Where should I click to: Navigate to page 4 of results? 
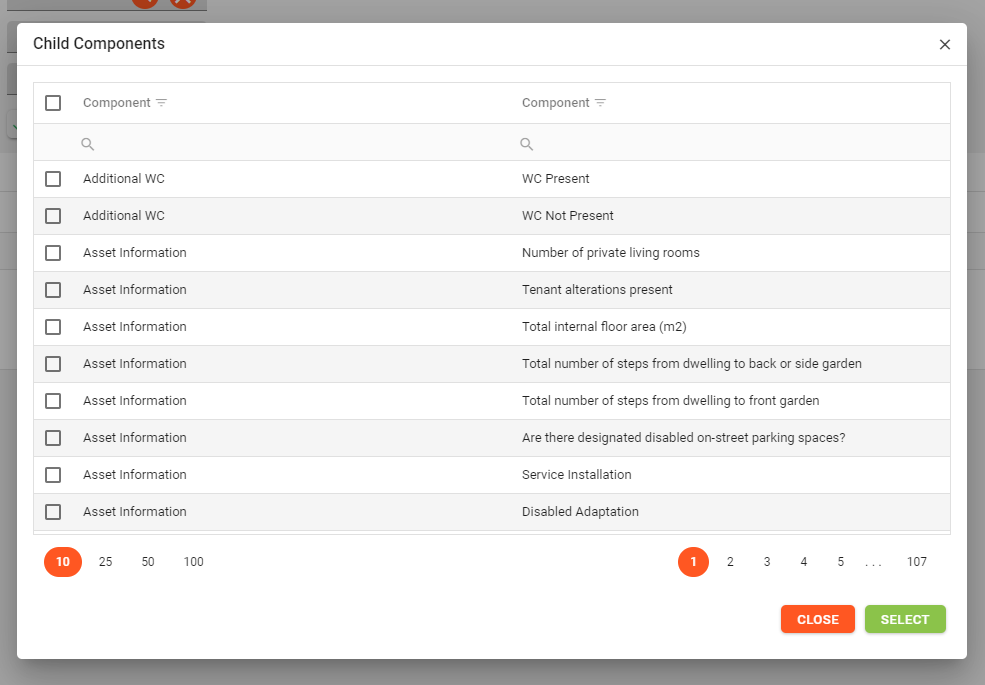(804, 562)
